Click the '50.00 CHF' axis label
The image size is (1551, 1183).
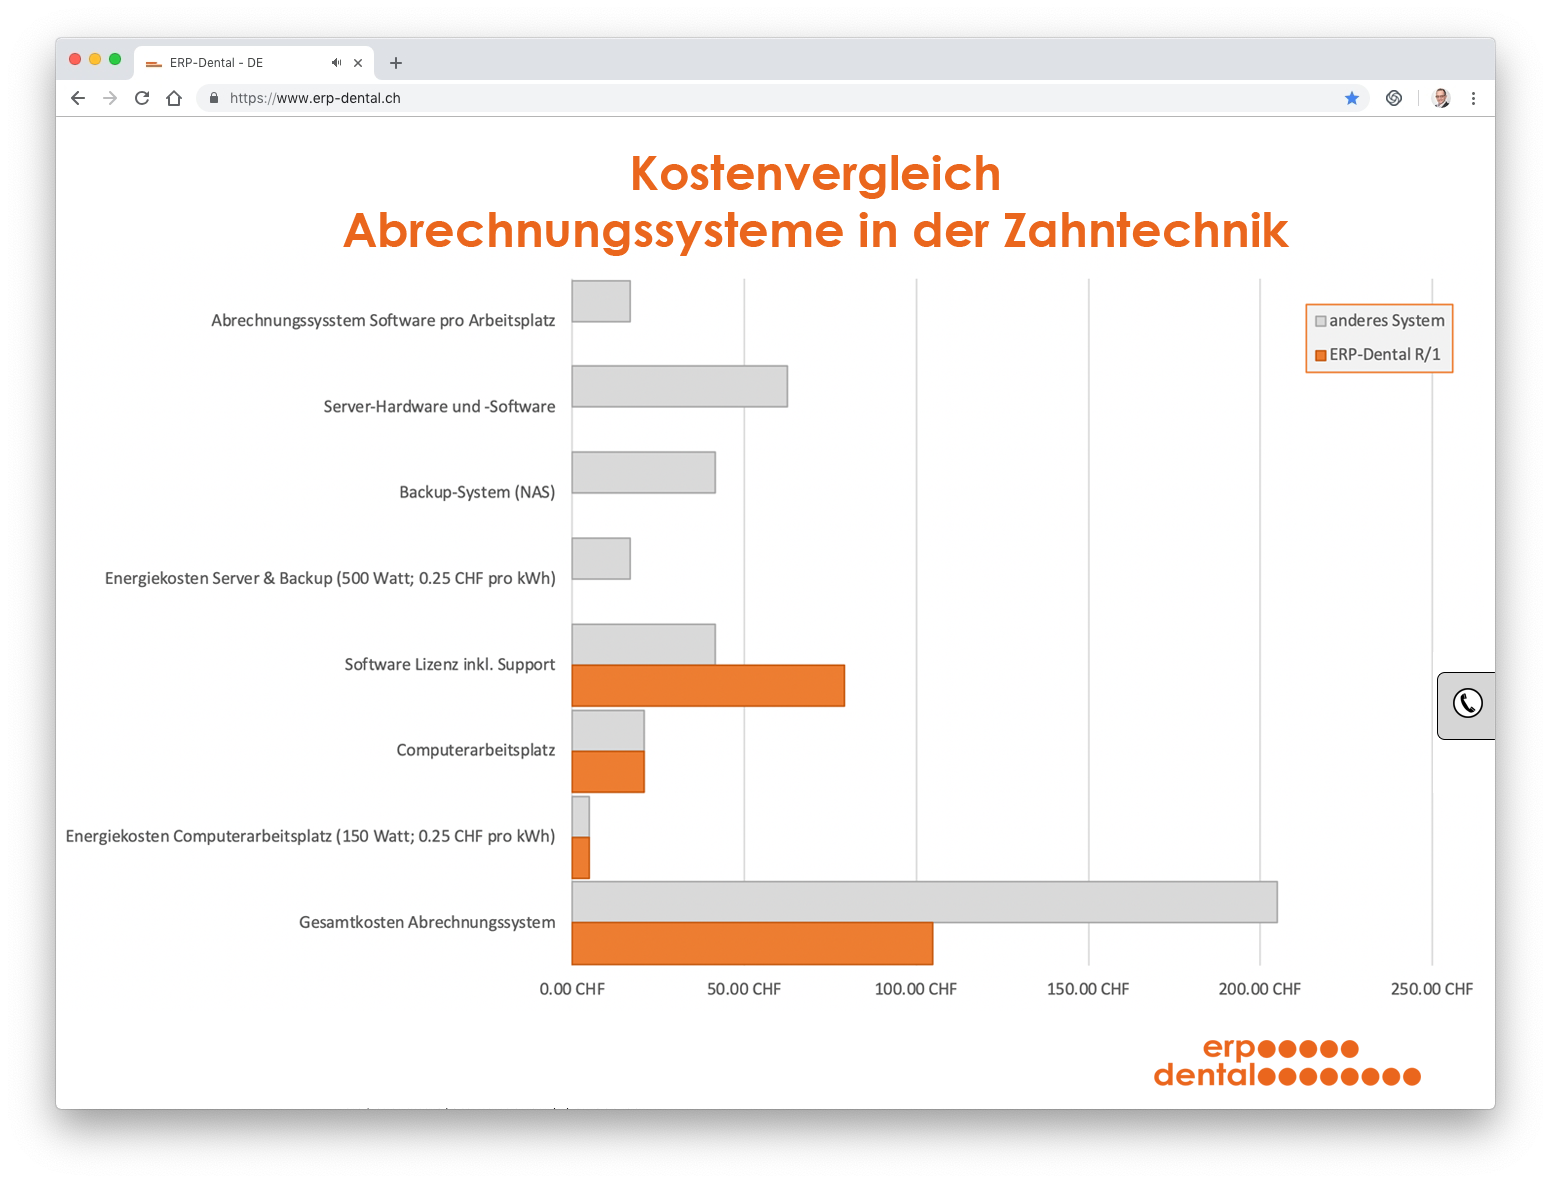coord(744,989)
